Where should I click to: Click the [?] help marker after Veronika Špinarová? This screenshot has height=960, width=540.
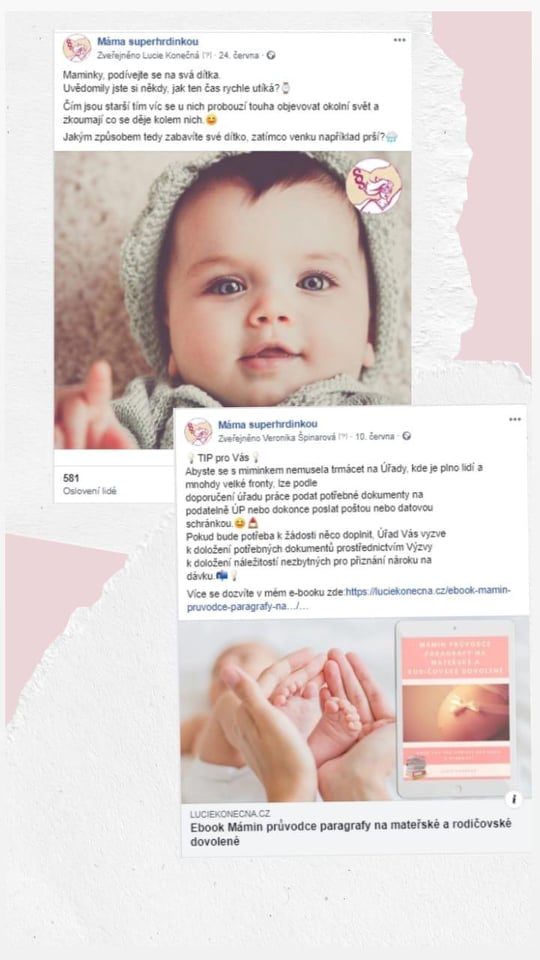(x=343, y=437)
